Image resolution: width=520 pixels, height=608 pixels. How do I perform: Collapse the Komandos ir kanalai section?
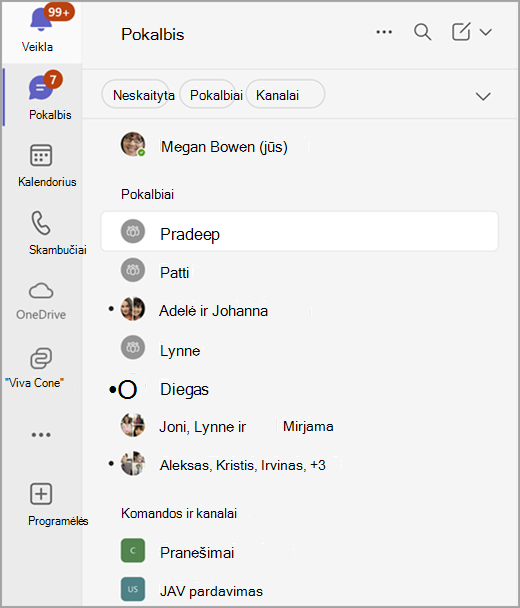(179, 513)
